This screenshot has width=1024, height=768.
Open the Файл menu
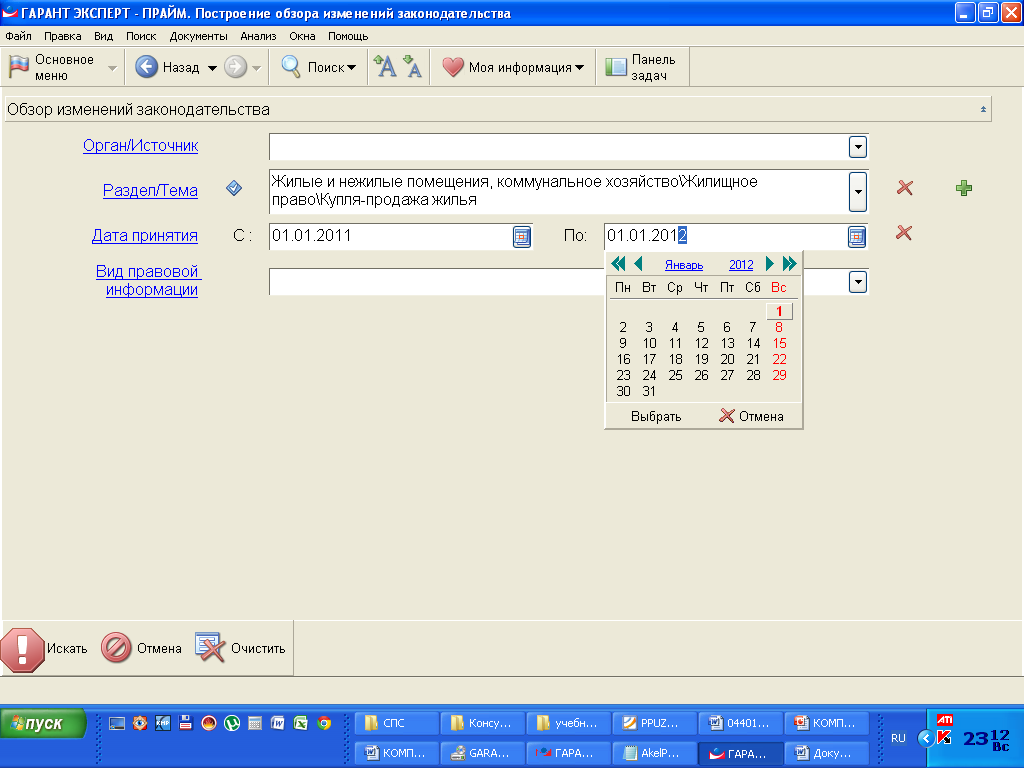18,36
